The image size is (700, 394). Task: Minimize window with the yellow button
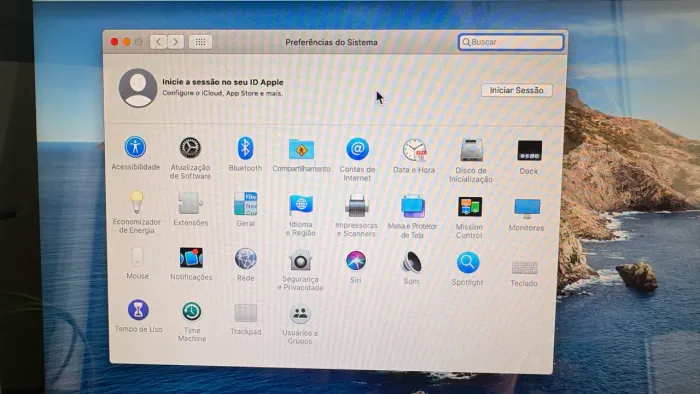pyautogui.click(x=126, y=42)
